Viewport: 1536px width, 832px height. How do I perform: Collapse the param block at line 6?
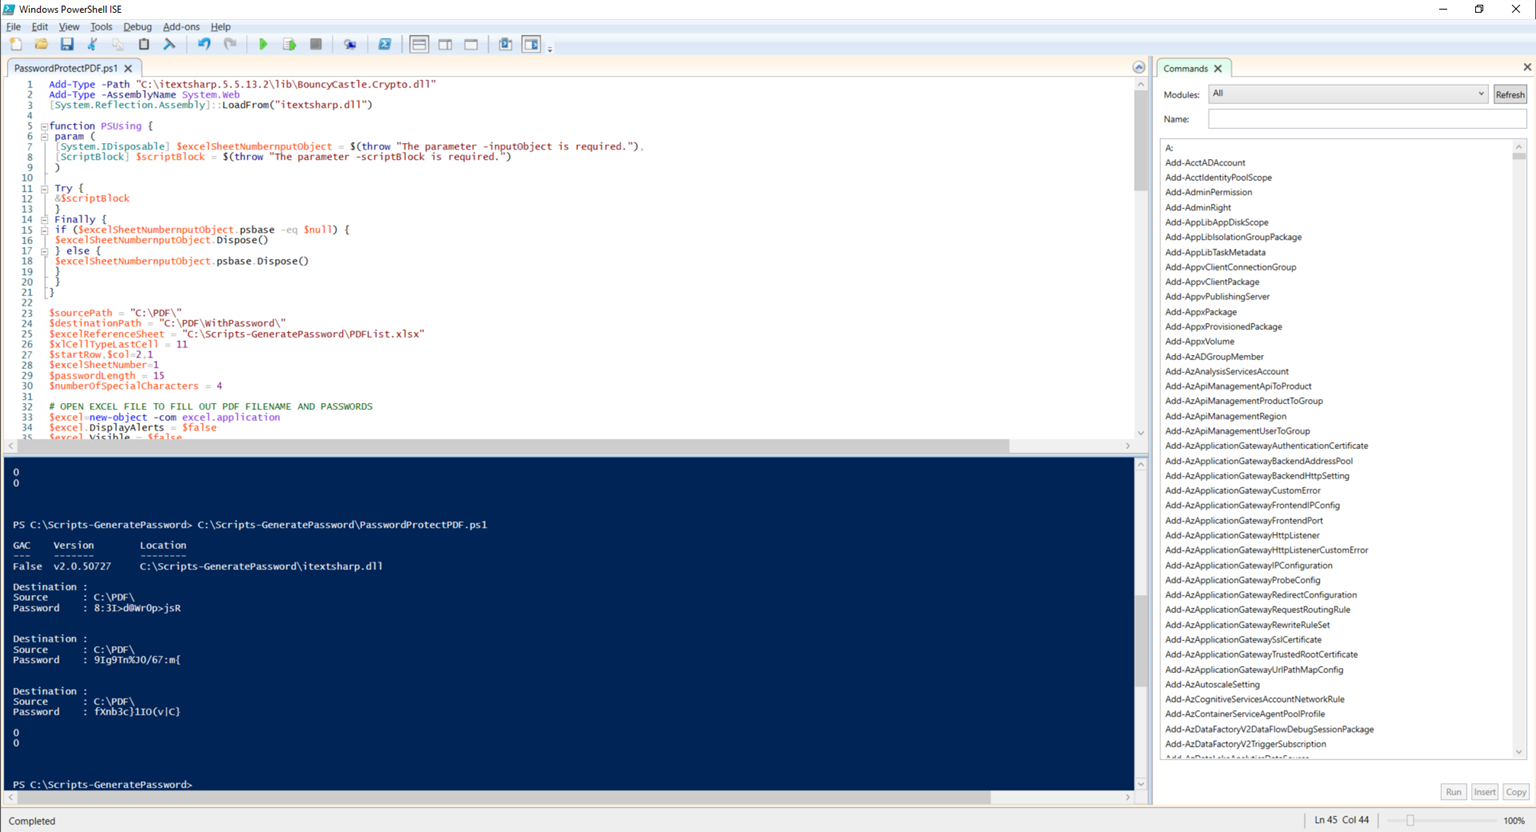coord(44,136)
